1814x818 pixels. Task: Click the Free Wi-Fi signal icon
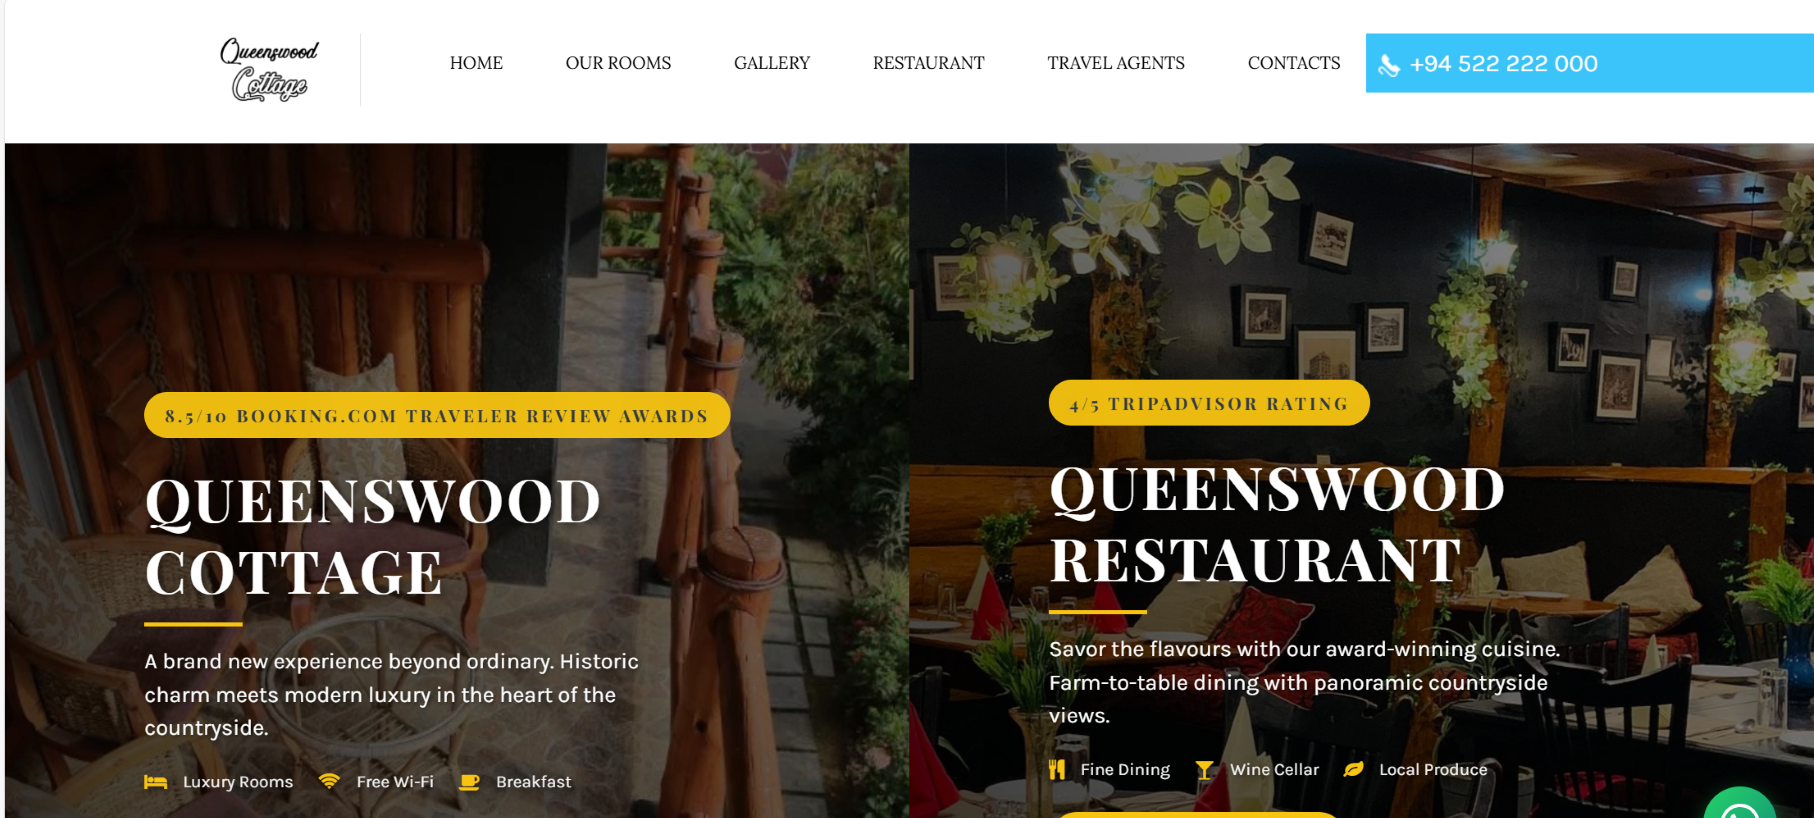tap(329, 781)
